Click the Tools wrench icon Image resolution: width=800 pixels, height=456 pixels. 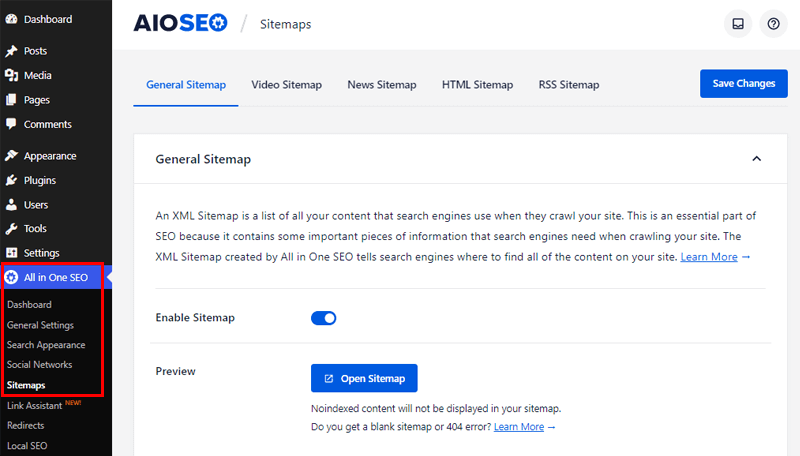11,229
